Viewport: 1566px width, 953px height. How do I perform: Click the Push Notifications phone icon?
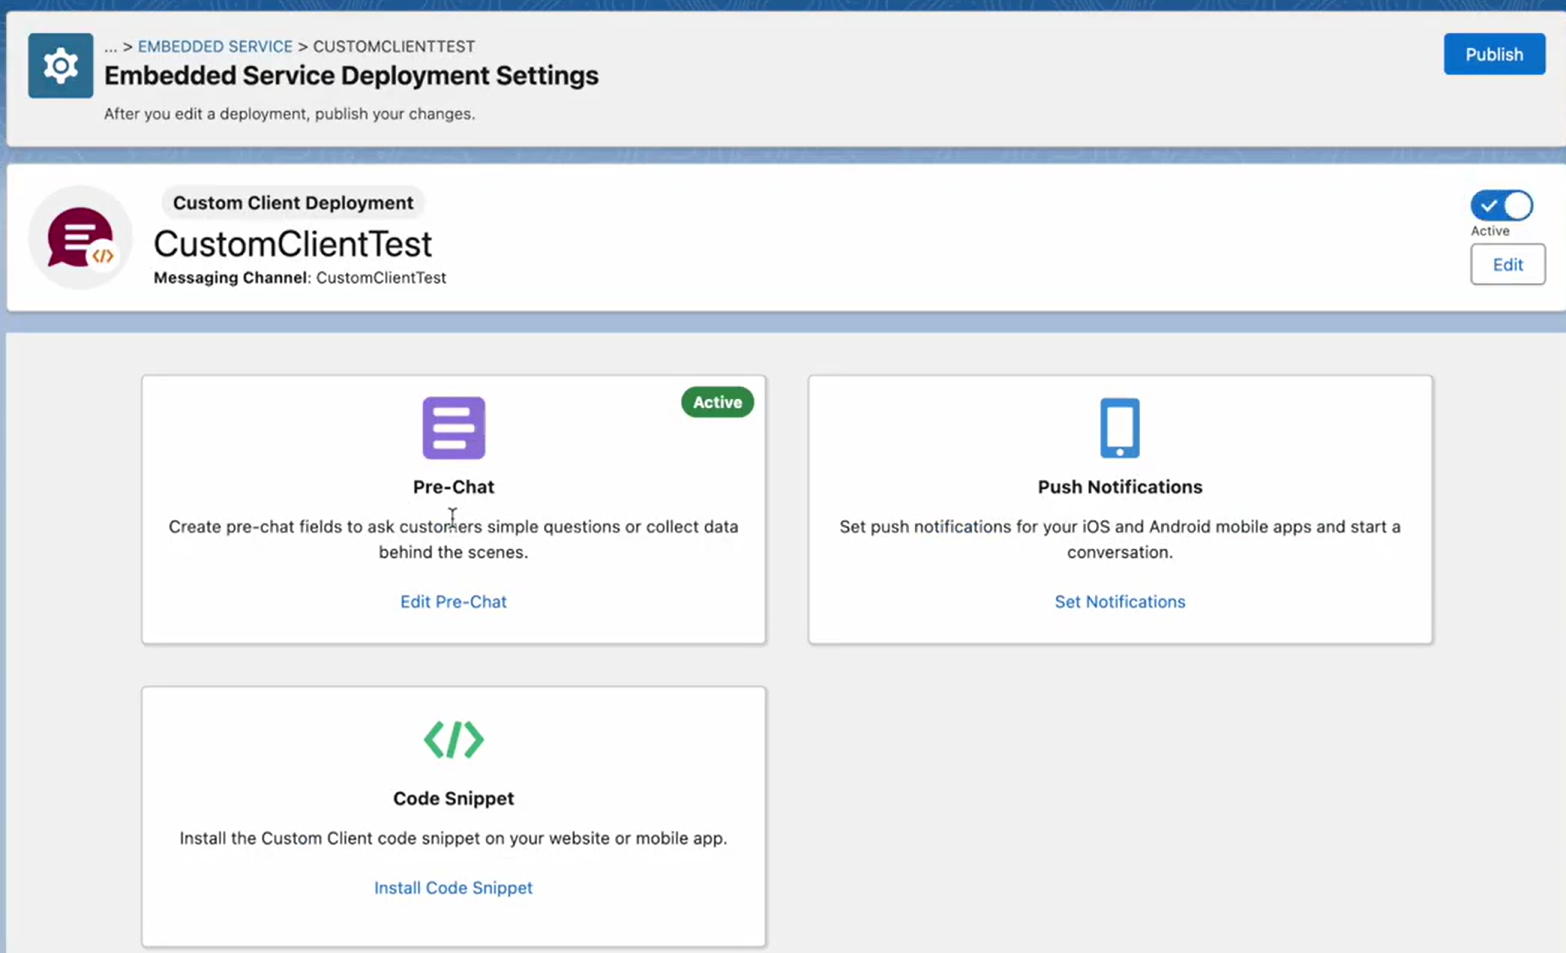pyautogui.click(x=1119, y=428)
